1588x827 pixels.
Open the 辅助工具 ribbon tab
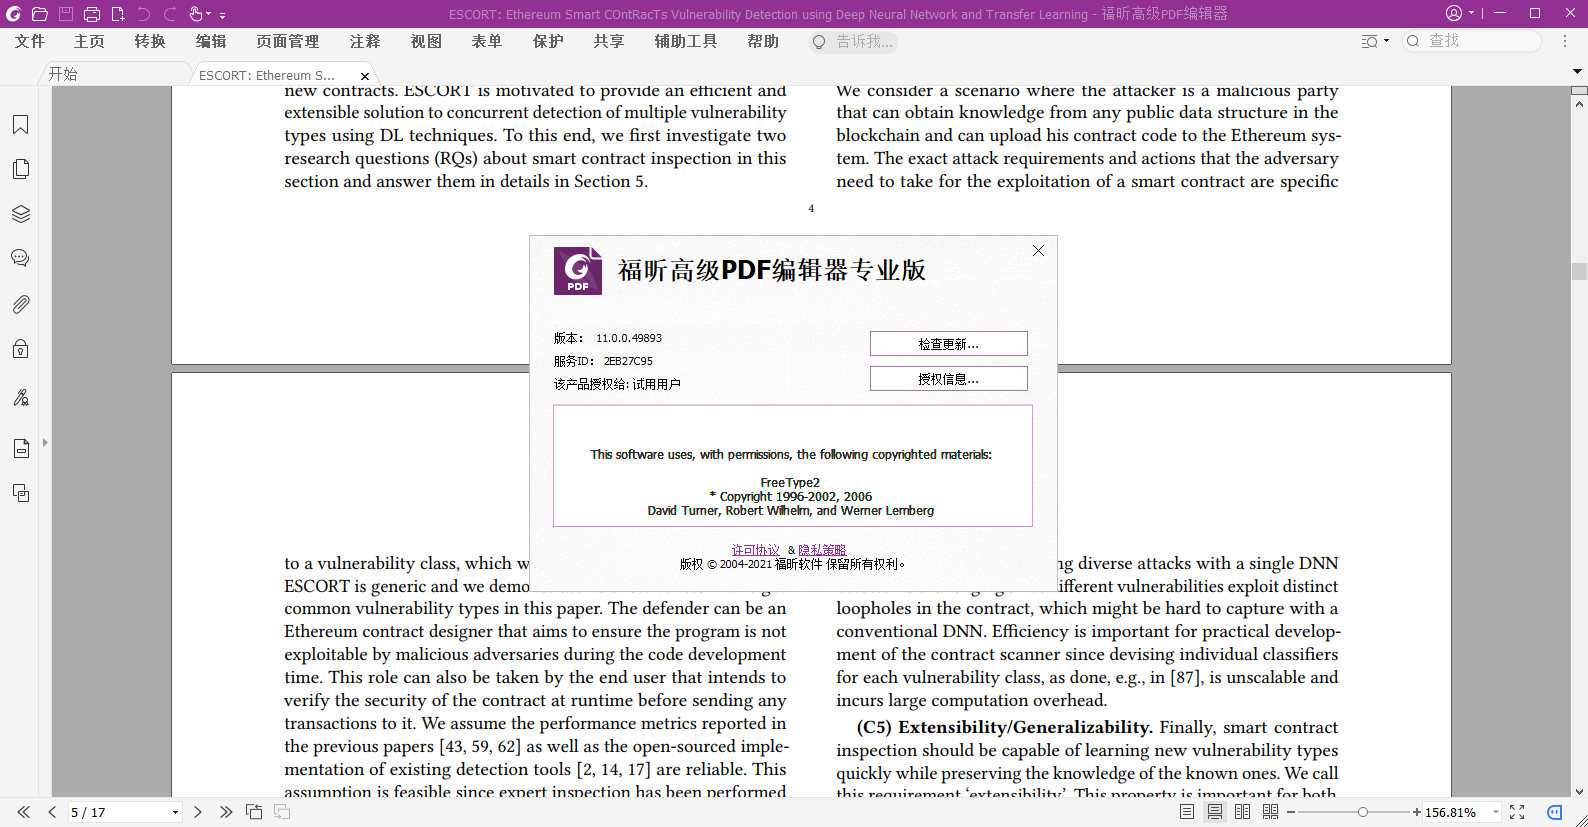tap(686, 41)
